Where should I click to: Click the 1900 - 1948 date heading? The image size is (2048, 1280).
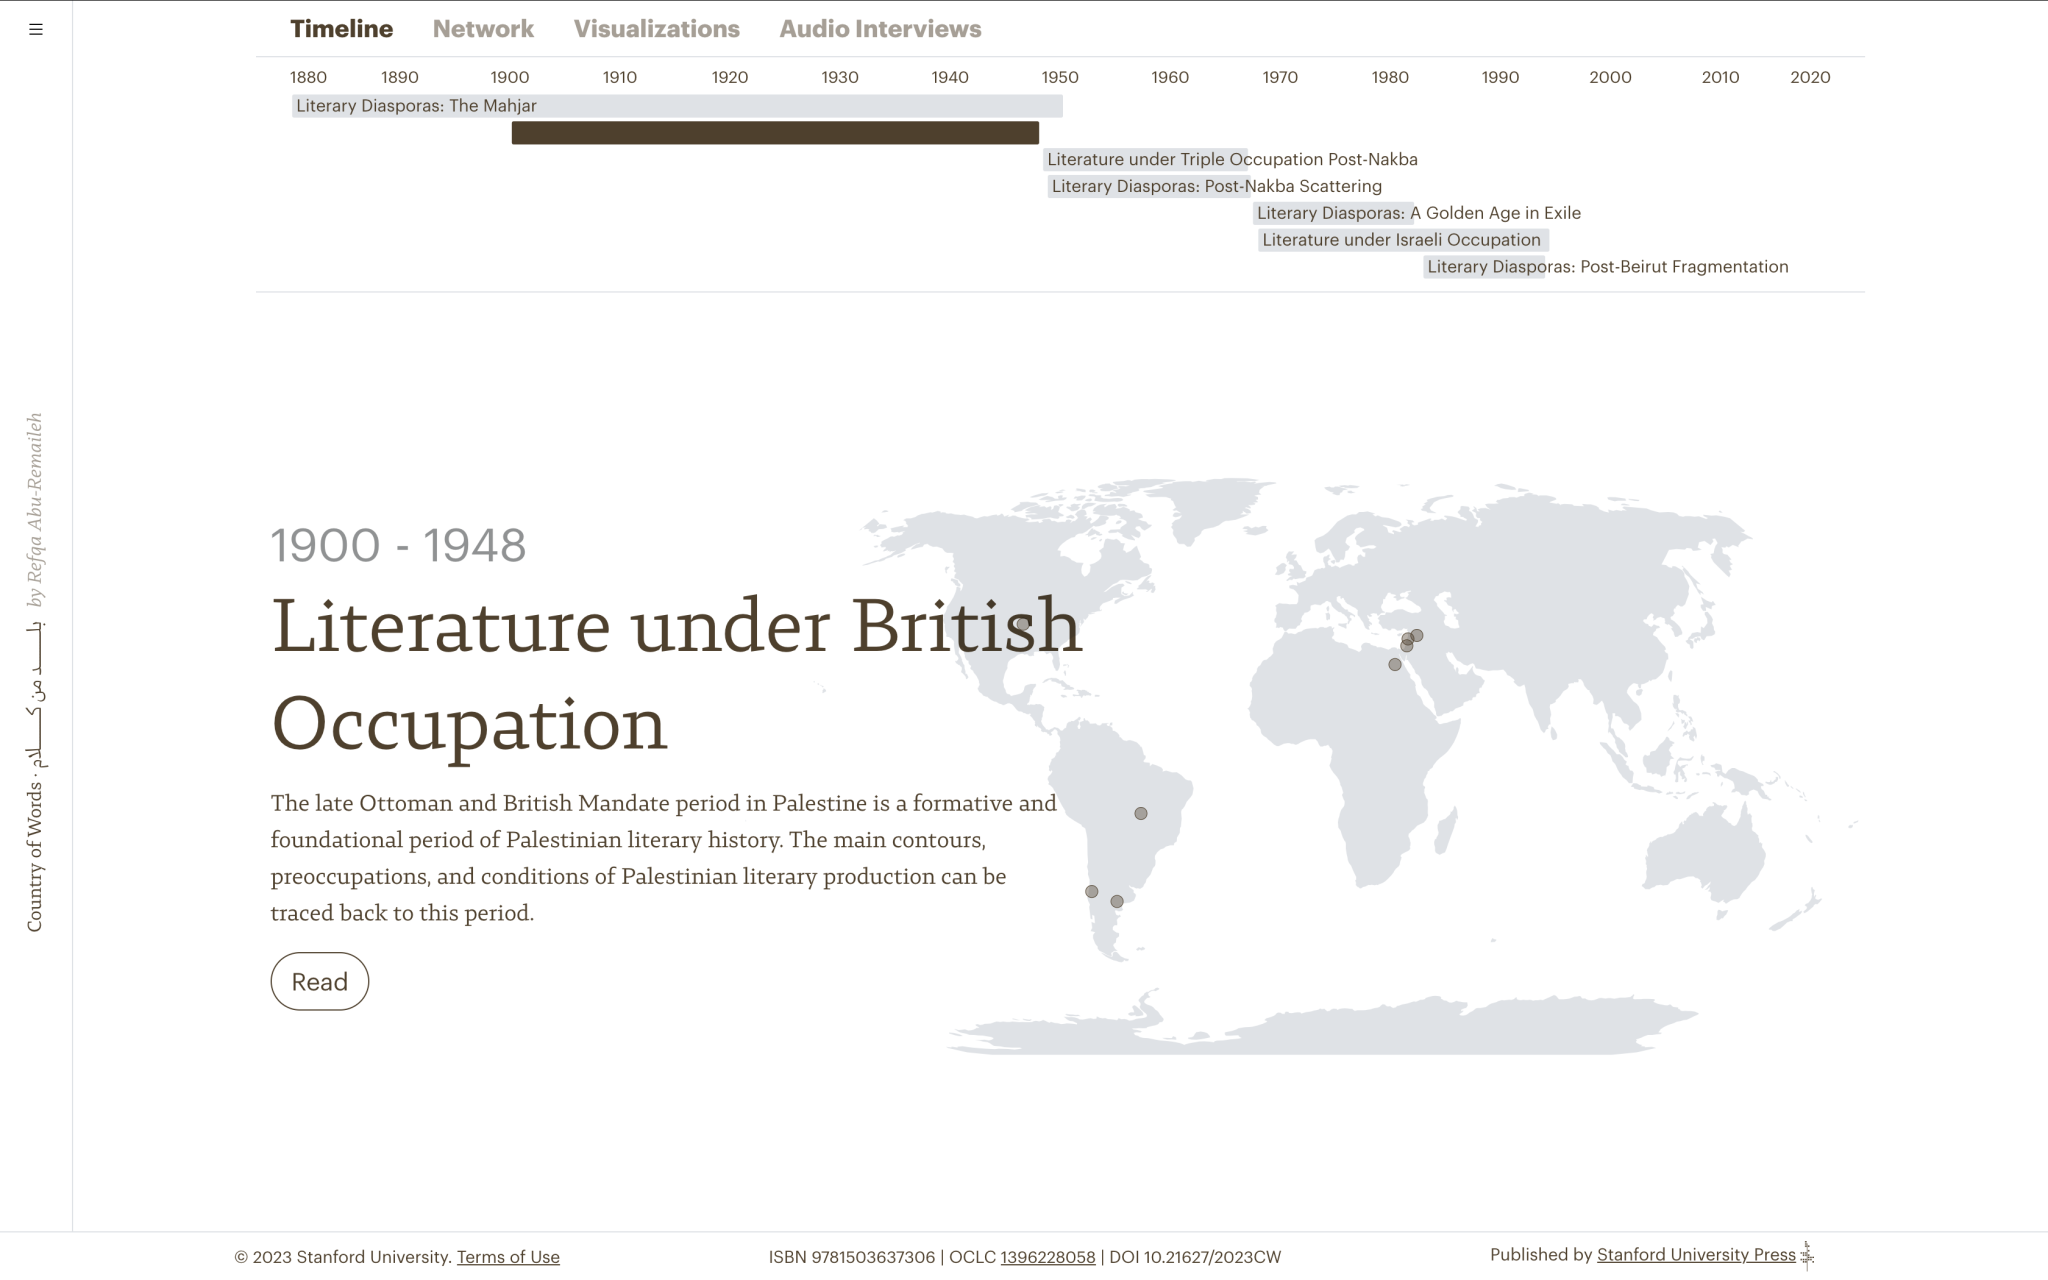pos(398,545)
